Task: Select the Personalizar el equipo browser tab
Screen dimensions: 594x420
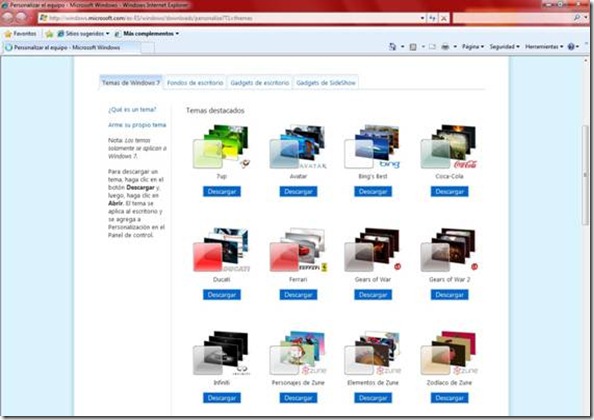Action: 71,47
